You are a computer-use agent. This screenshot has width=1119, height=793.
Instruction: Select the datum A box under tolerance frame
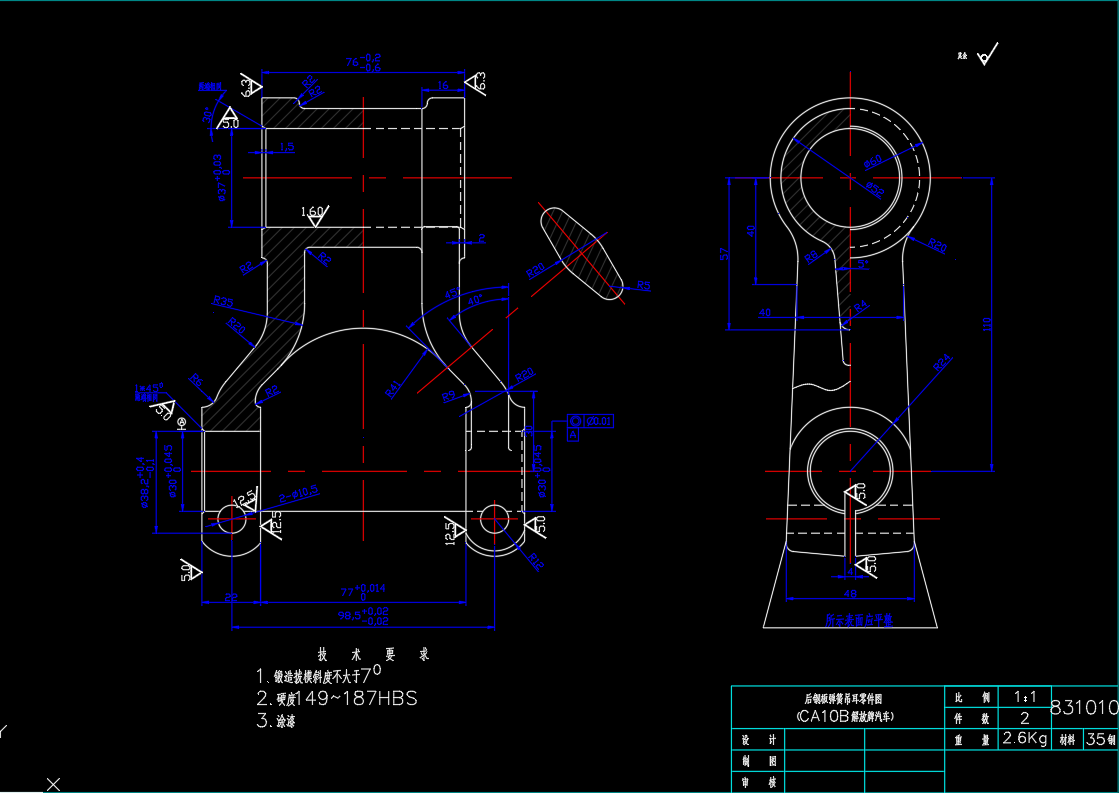coord(574,434)
